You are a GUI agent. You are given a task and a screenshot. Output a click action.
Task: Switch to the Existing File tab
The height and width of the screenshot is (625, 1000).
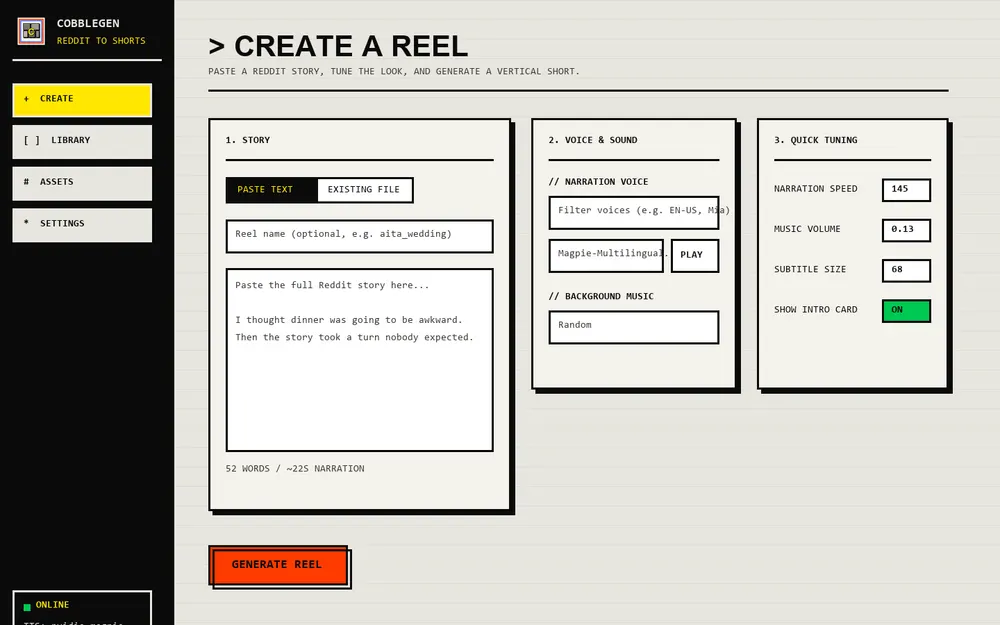coord(364,190)
